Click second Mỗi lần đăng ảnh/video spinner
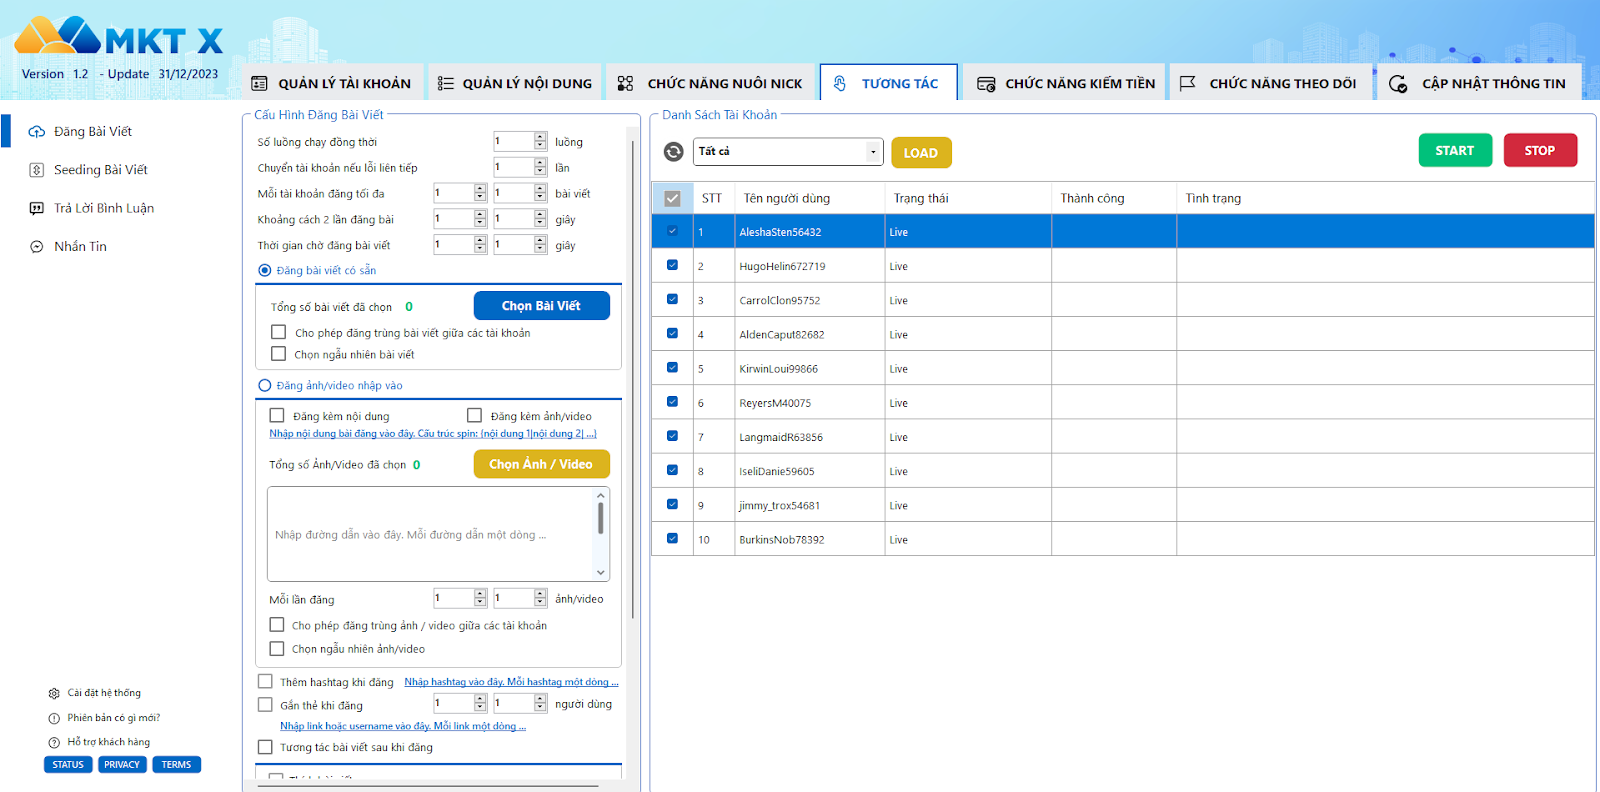Viewport: 1600px width, 792px height. point(520,598)
